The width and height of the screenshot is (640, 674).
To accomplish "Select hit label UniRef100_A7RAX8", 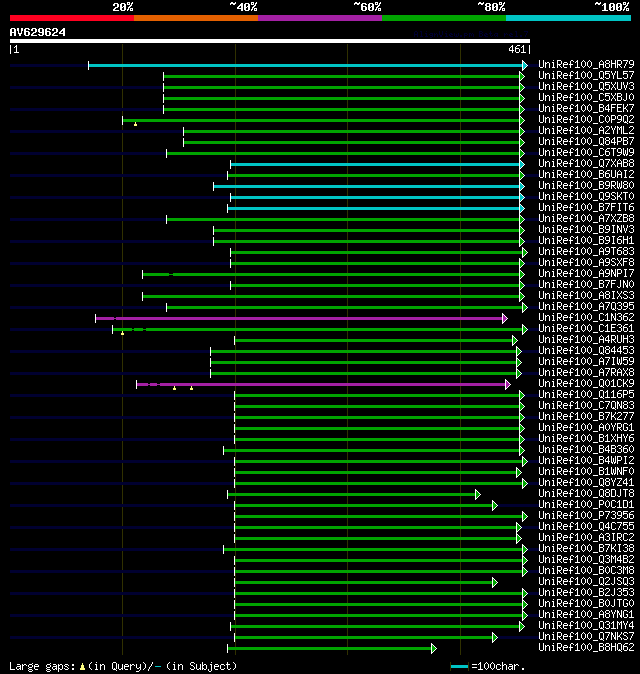I will click(x=586, y=372).
